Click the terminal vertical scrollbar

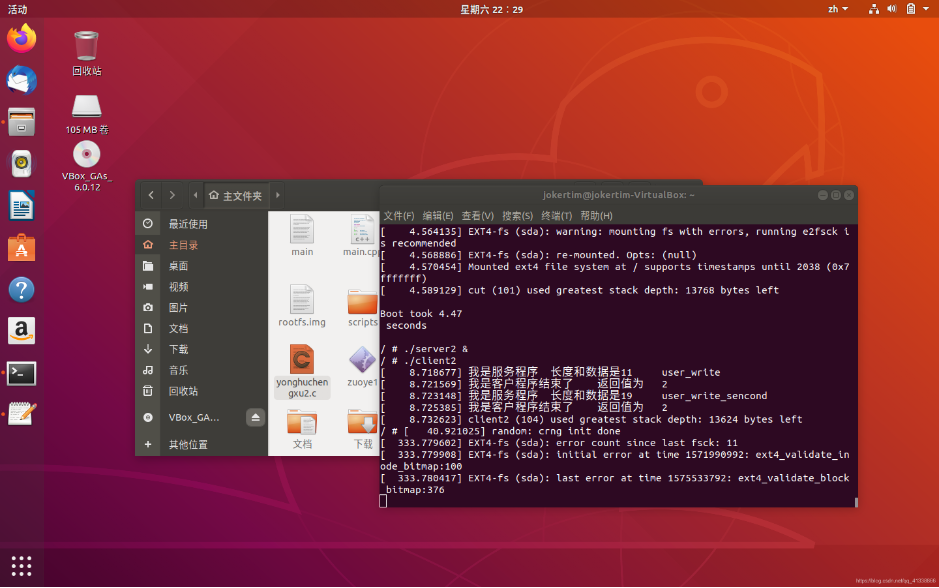tap(856, 502)
